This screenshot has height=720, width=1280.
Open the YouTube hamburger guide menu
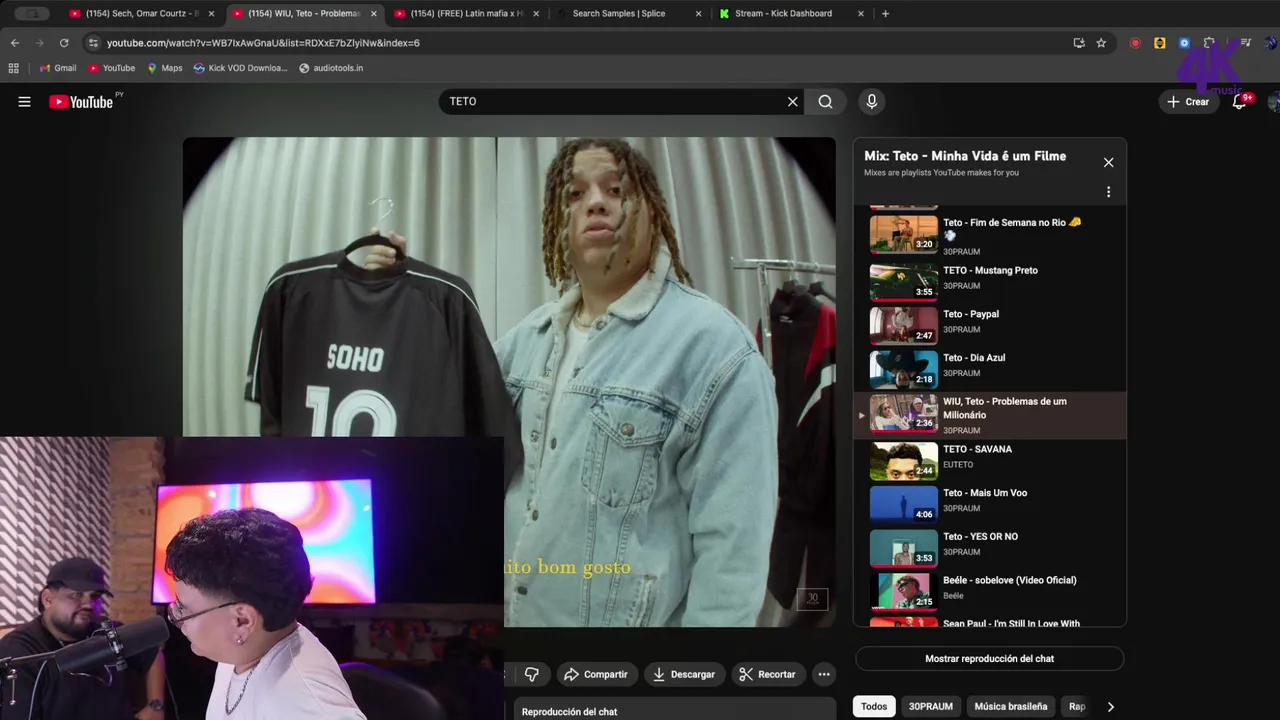coord(24,101)
